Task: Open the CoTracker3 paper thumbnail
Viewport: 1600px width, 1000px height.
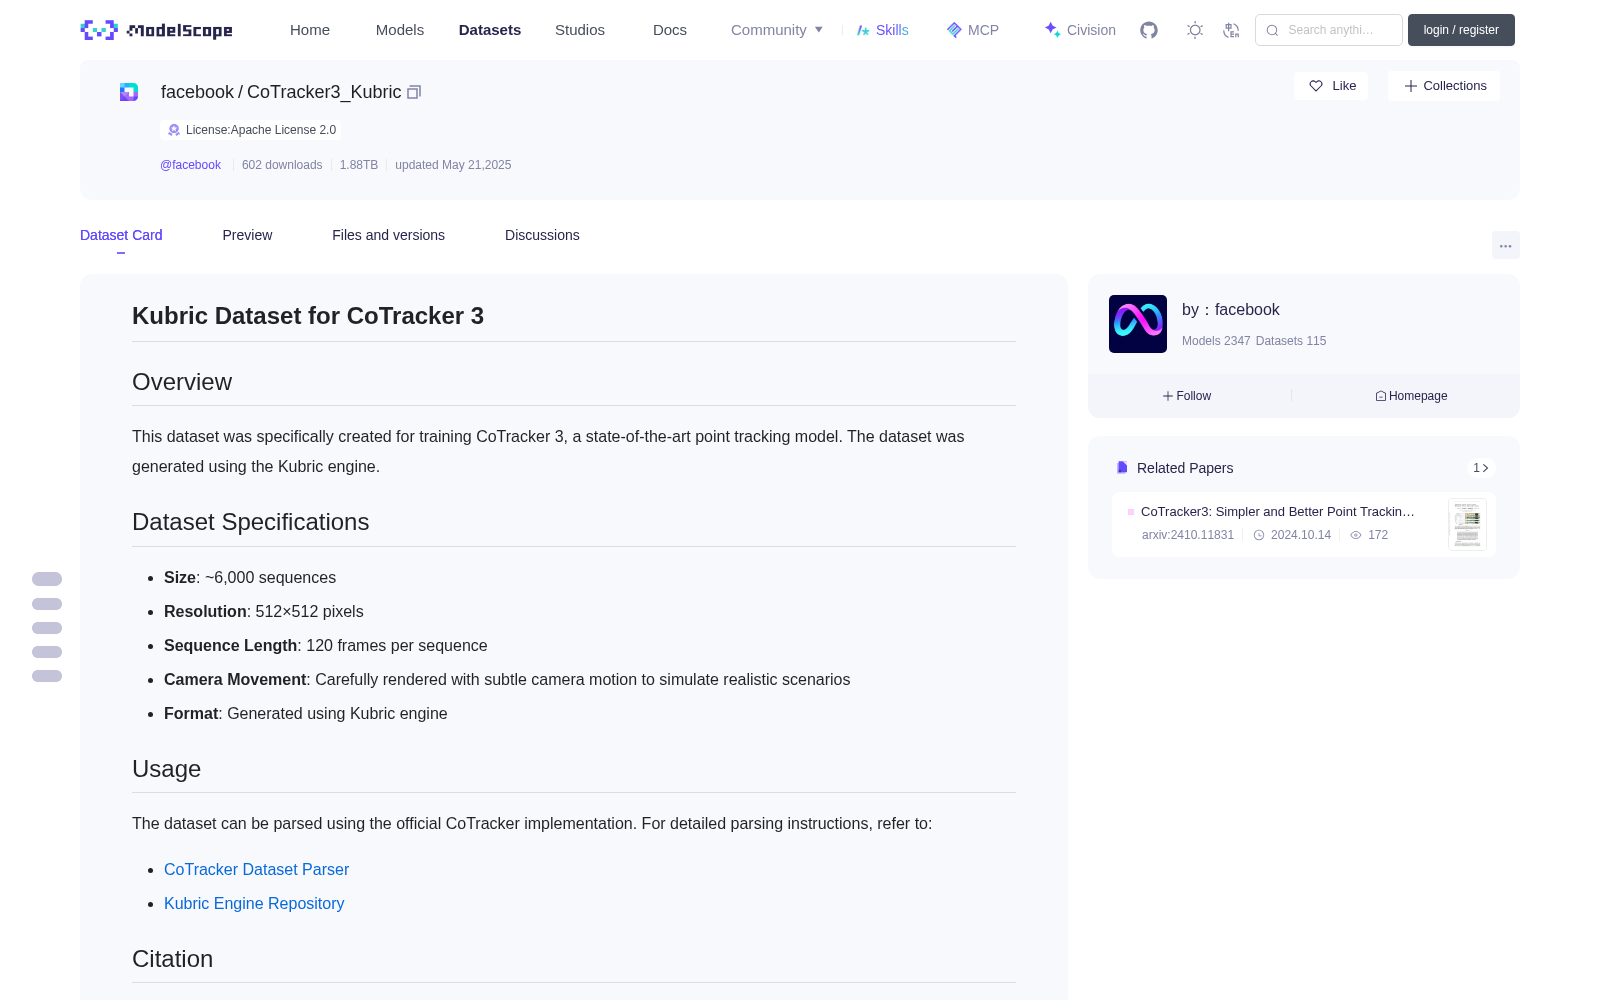Action: tap(1467, 524)
